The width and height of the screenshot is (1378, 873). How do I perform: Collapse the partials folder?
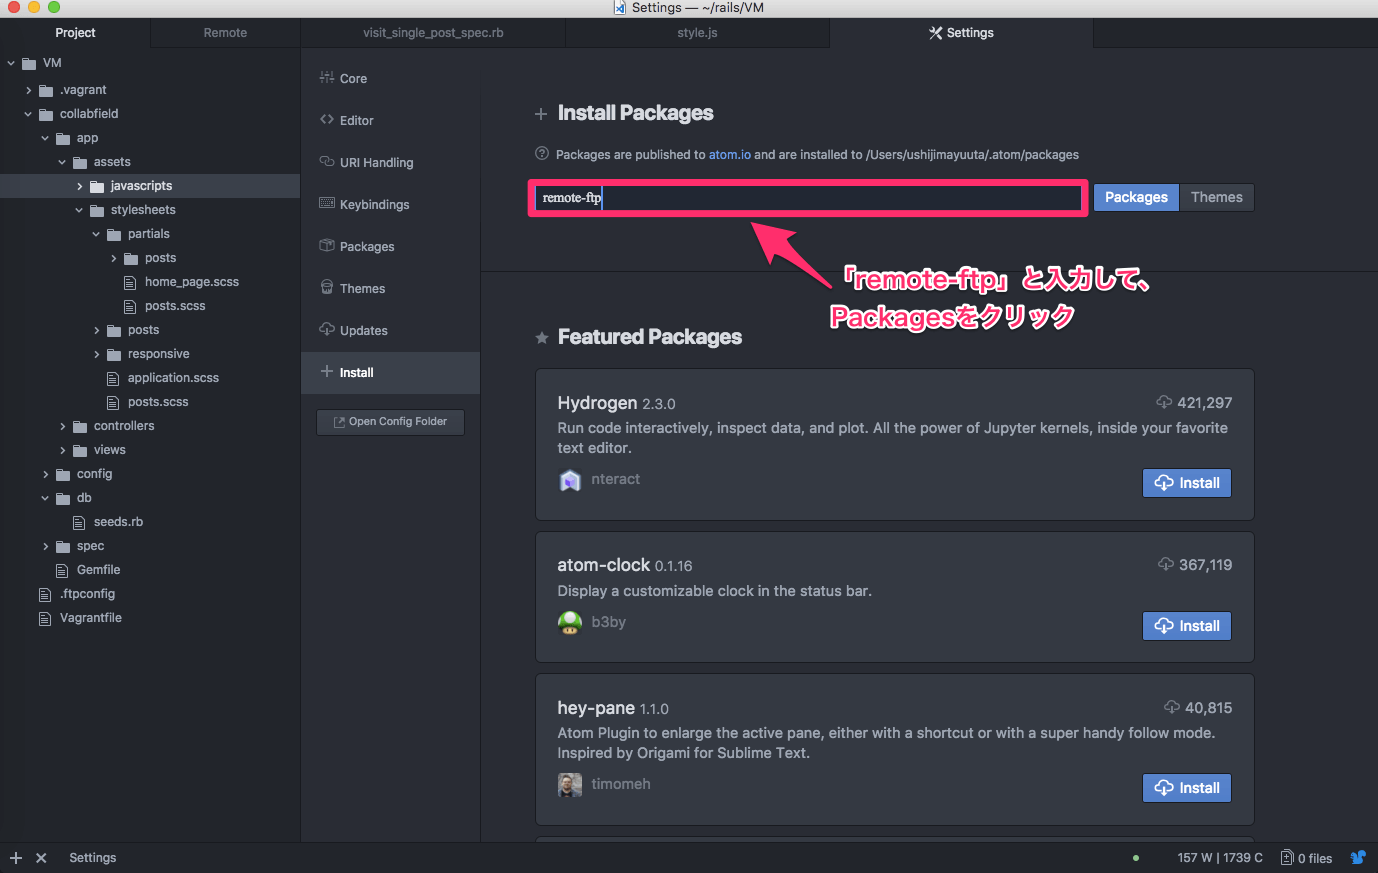click(97, 234)
